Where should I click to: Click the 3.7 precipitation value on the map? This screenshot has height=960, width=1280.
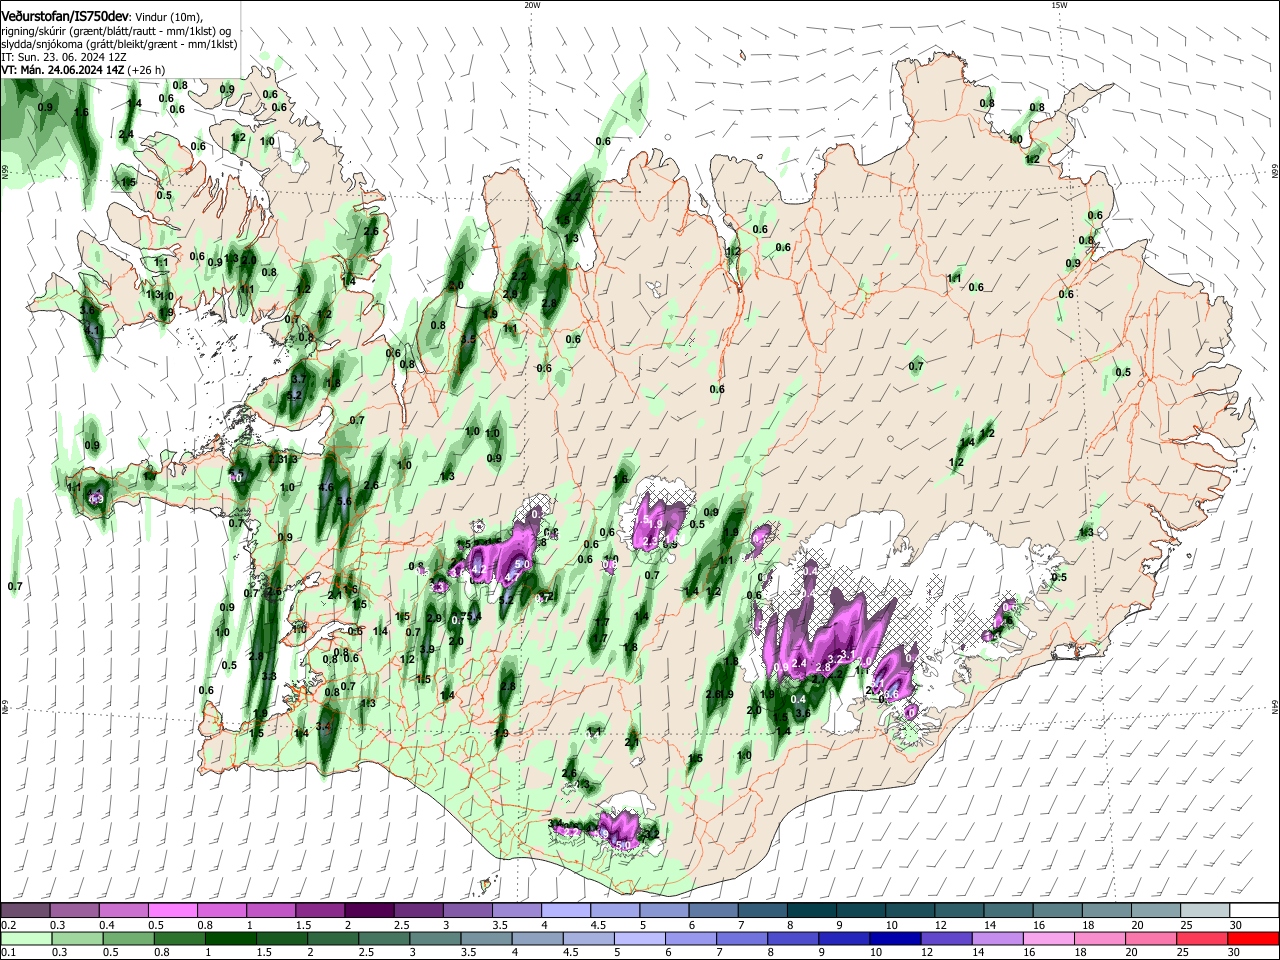tap(298, 380)
